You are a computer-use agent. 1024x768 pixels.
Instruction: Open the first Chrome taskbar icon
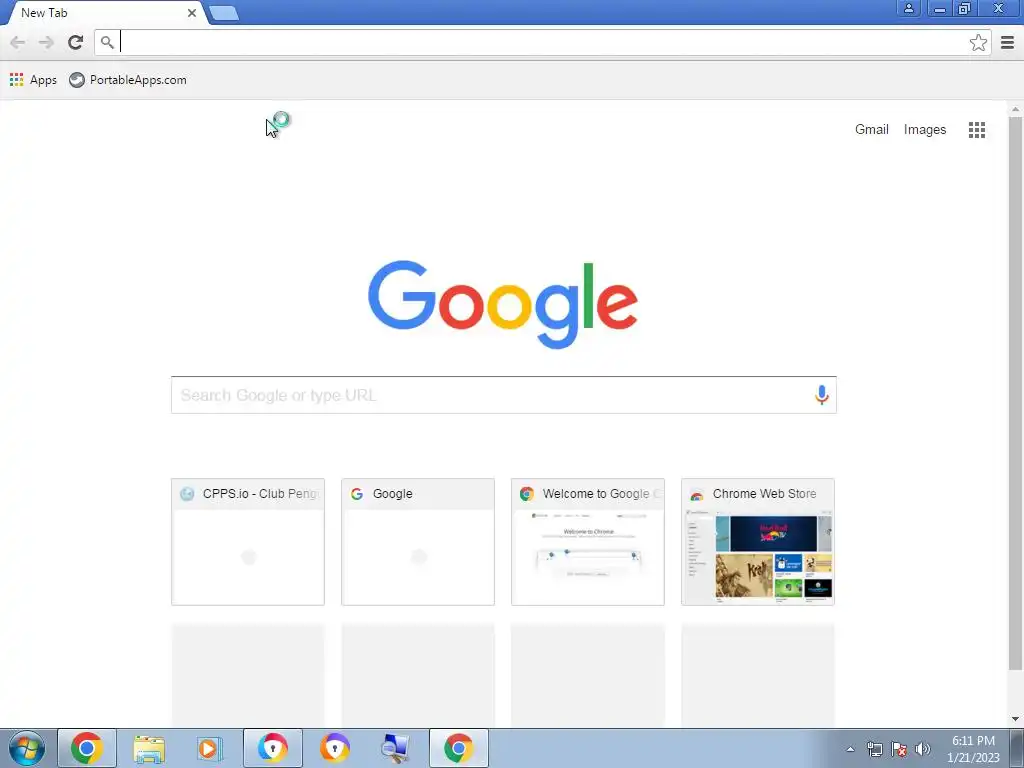87,748
